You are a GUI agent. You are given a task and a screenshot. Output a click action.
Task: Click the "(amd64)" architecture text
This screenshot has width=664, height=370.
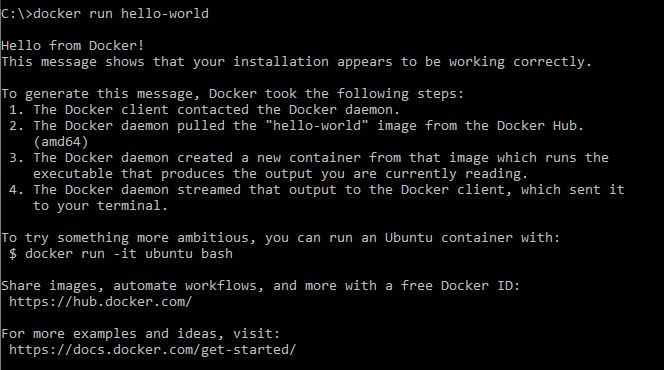[61, 142]
